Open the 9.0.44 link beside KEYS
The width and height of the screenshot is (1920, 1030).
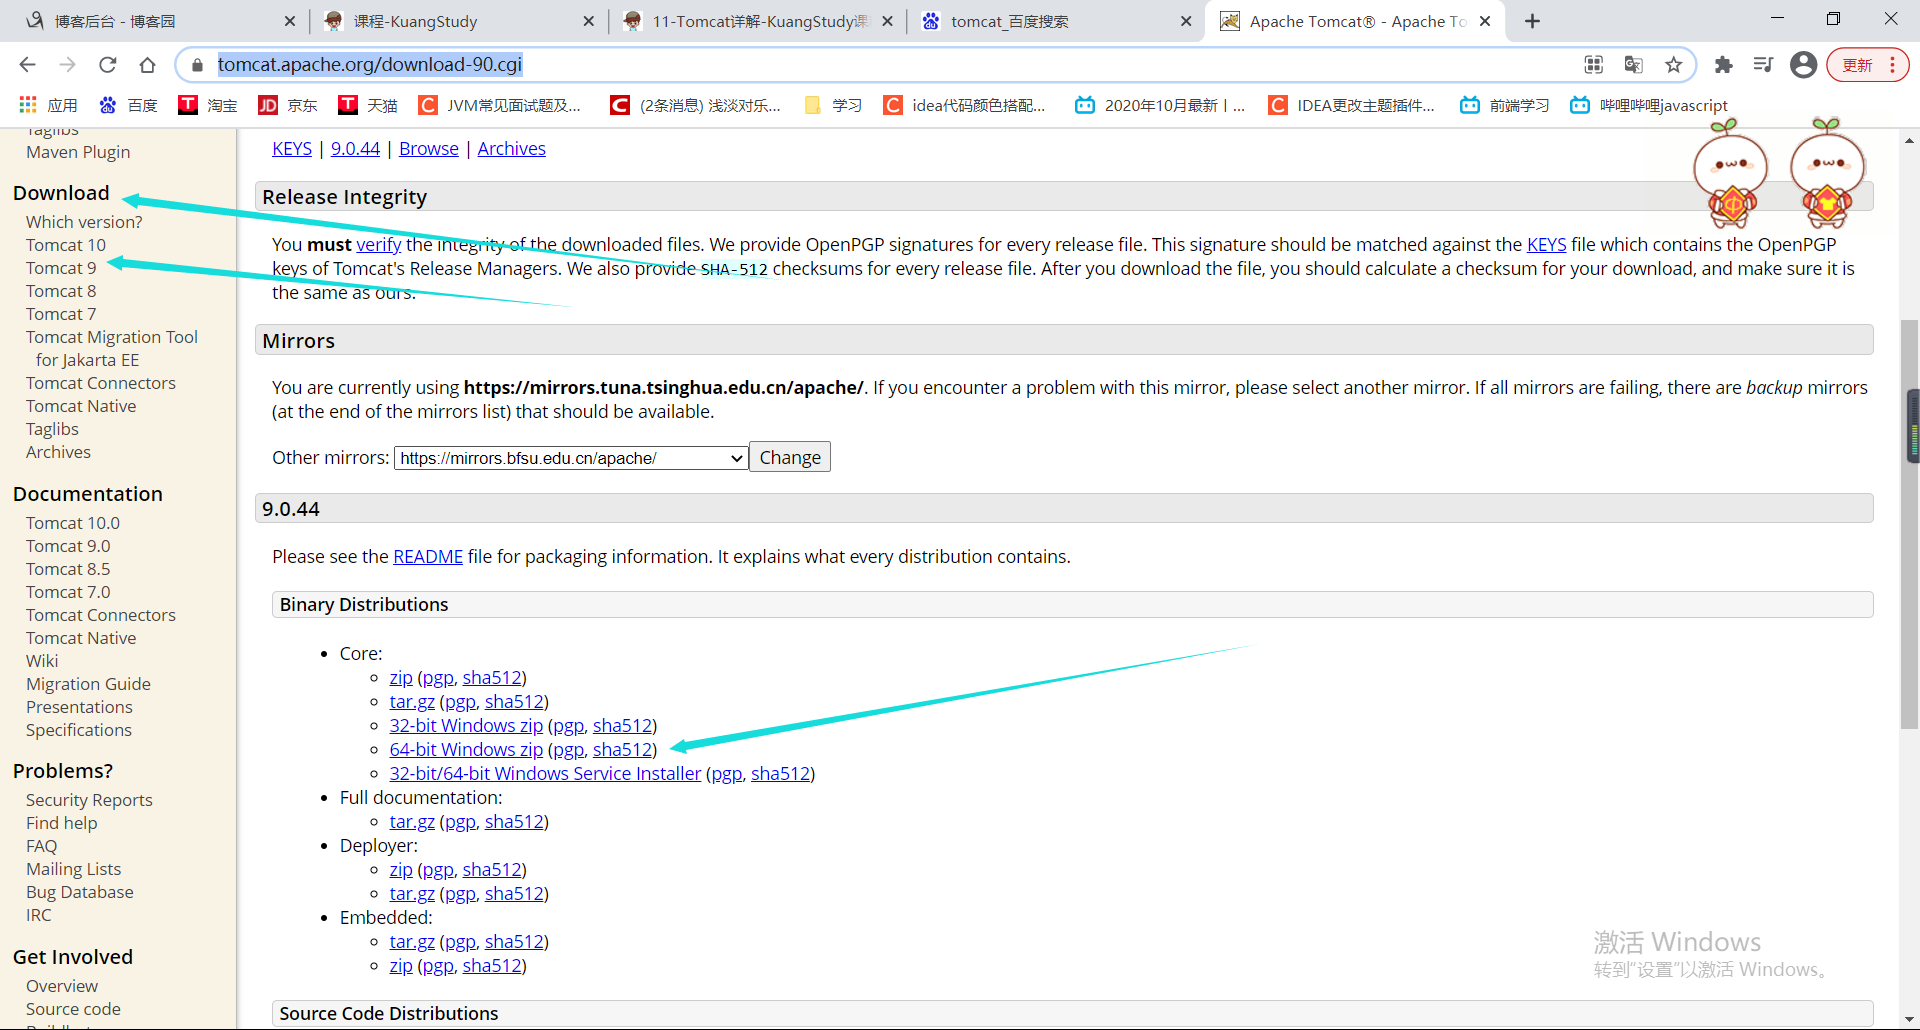pyautogui.click(x=355, y=149)
